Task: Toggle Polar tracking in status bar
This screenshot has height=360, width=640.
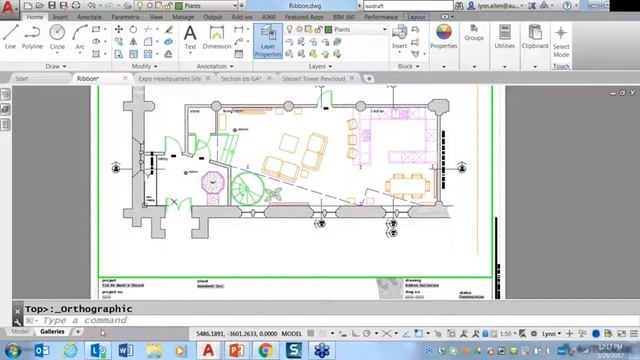Action: [x=367, y=333]
